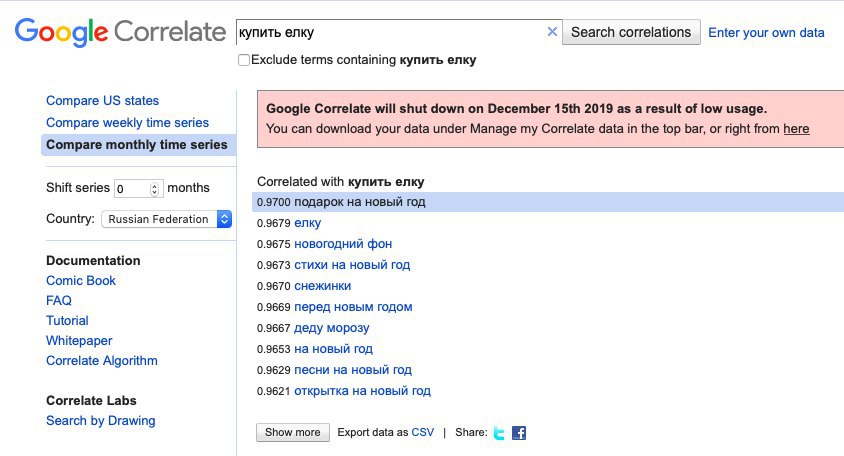Click the 'here' link in the shutdown notice

(x=796, y=129)
